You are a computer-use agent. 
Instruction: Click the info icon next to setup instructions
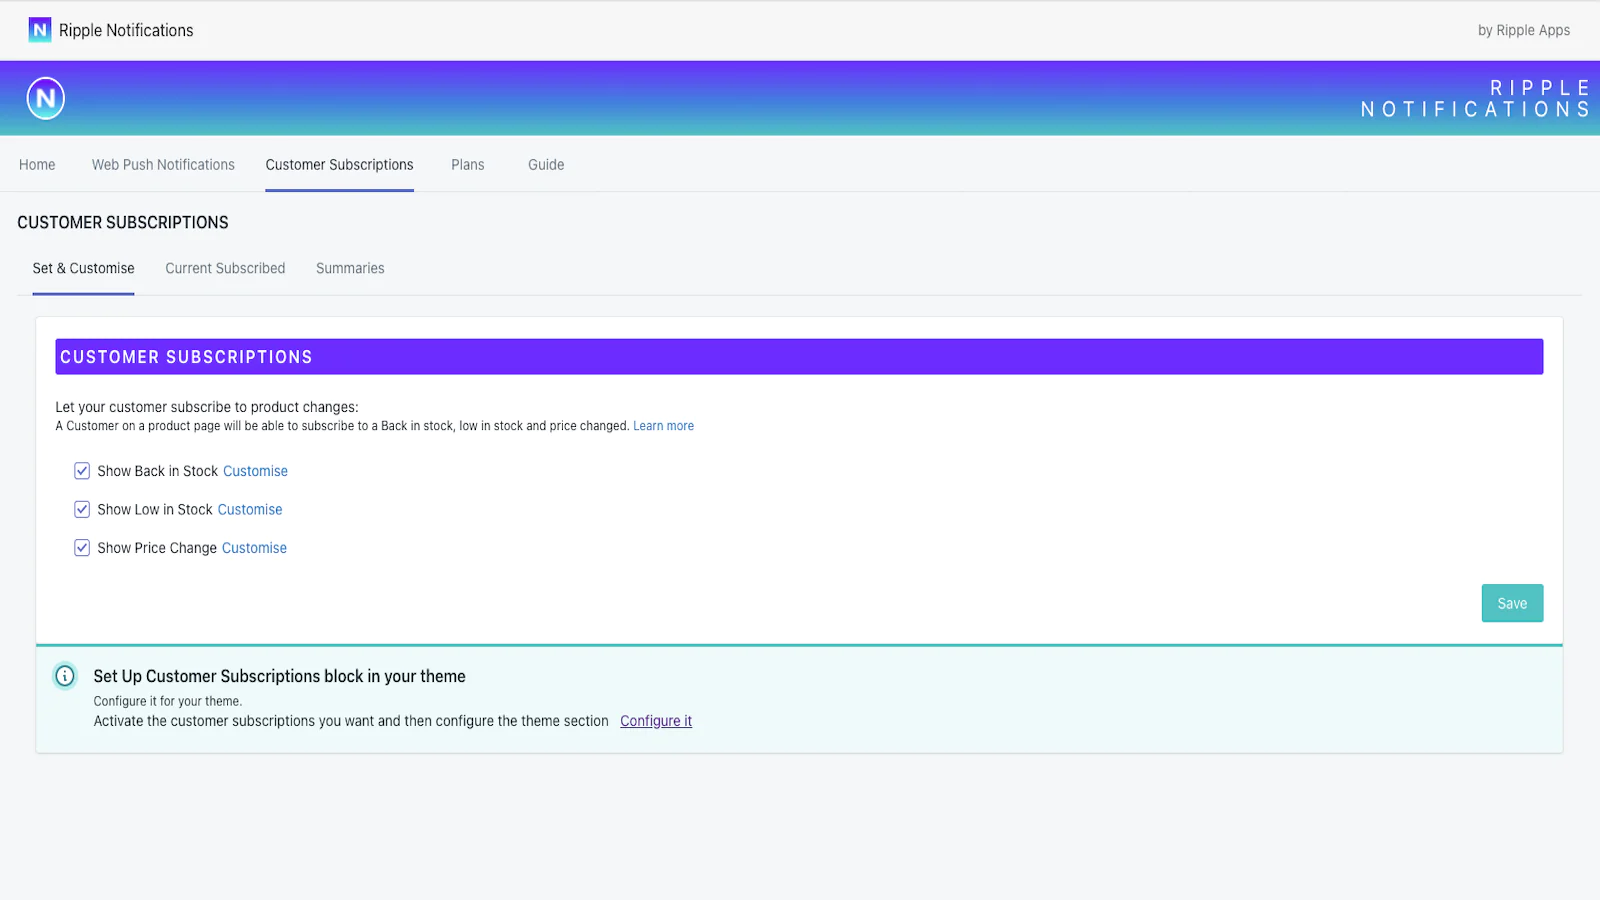[x=65, y=676]
